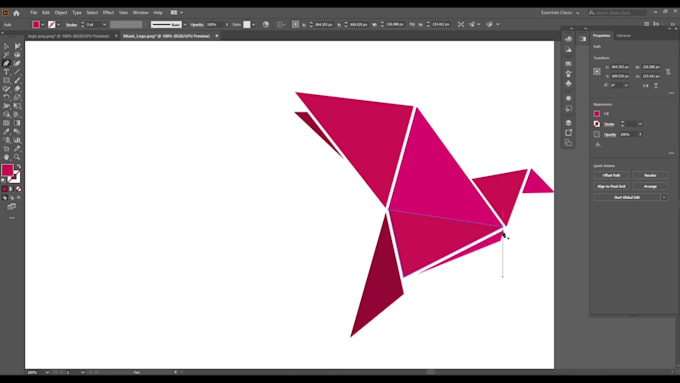Click Align to Pixel Grid button
Image resolution: width=680 pixels, height=383 pixels.
611,187
